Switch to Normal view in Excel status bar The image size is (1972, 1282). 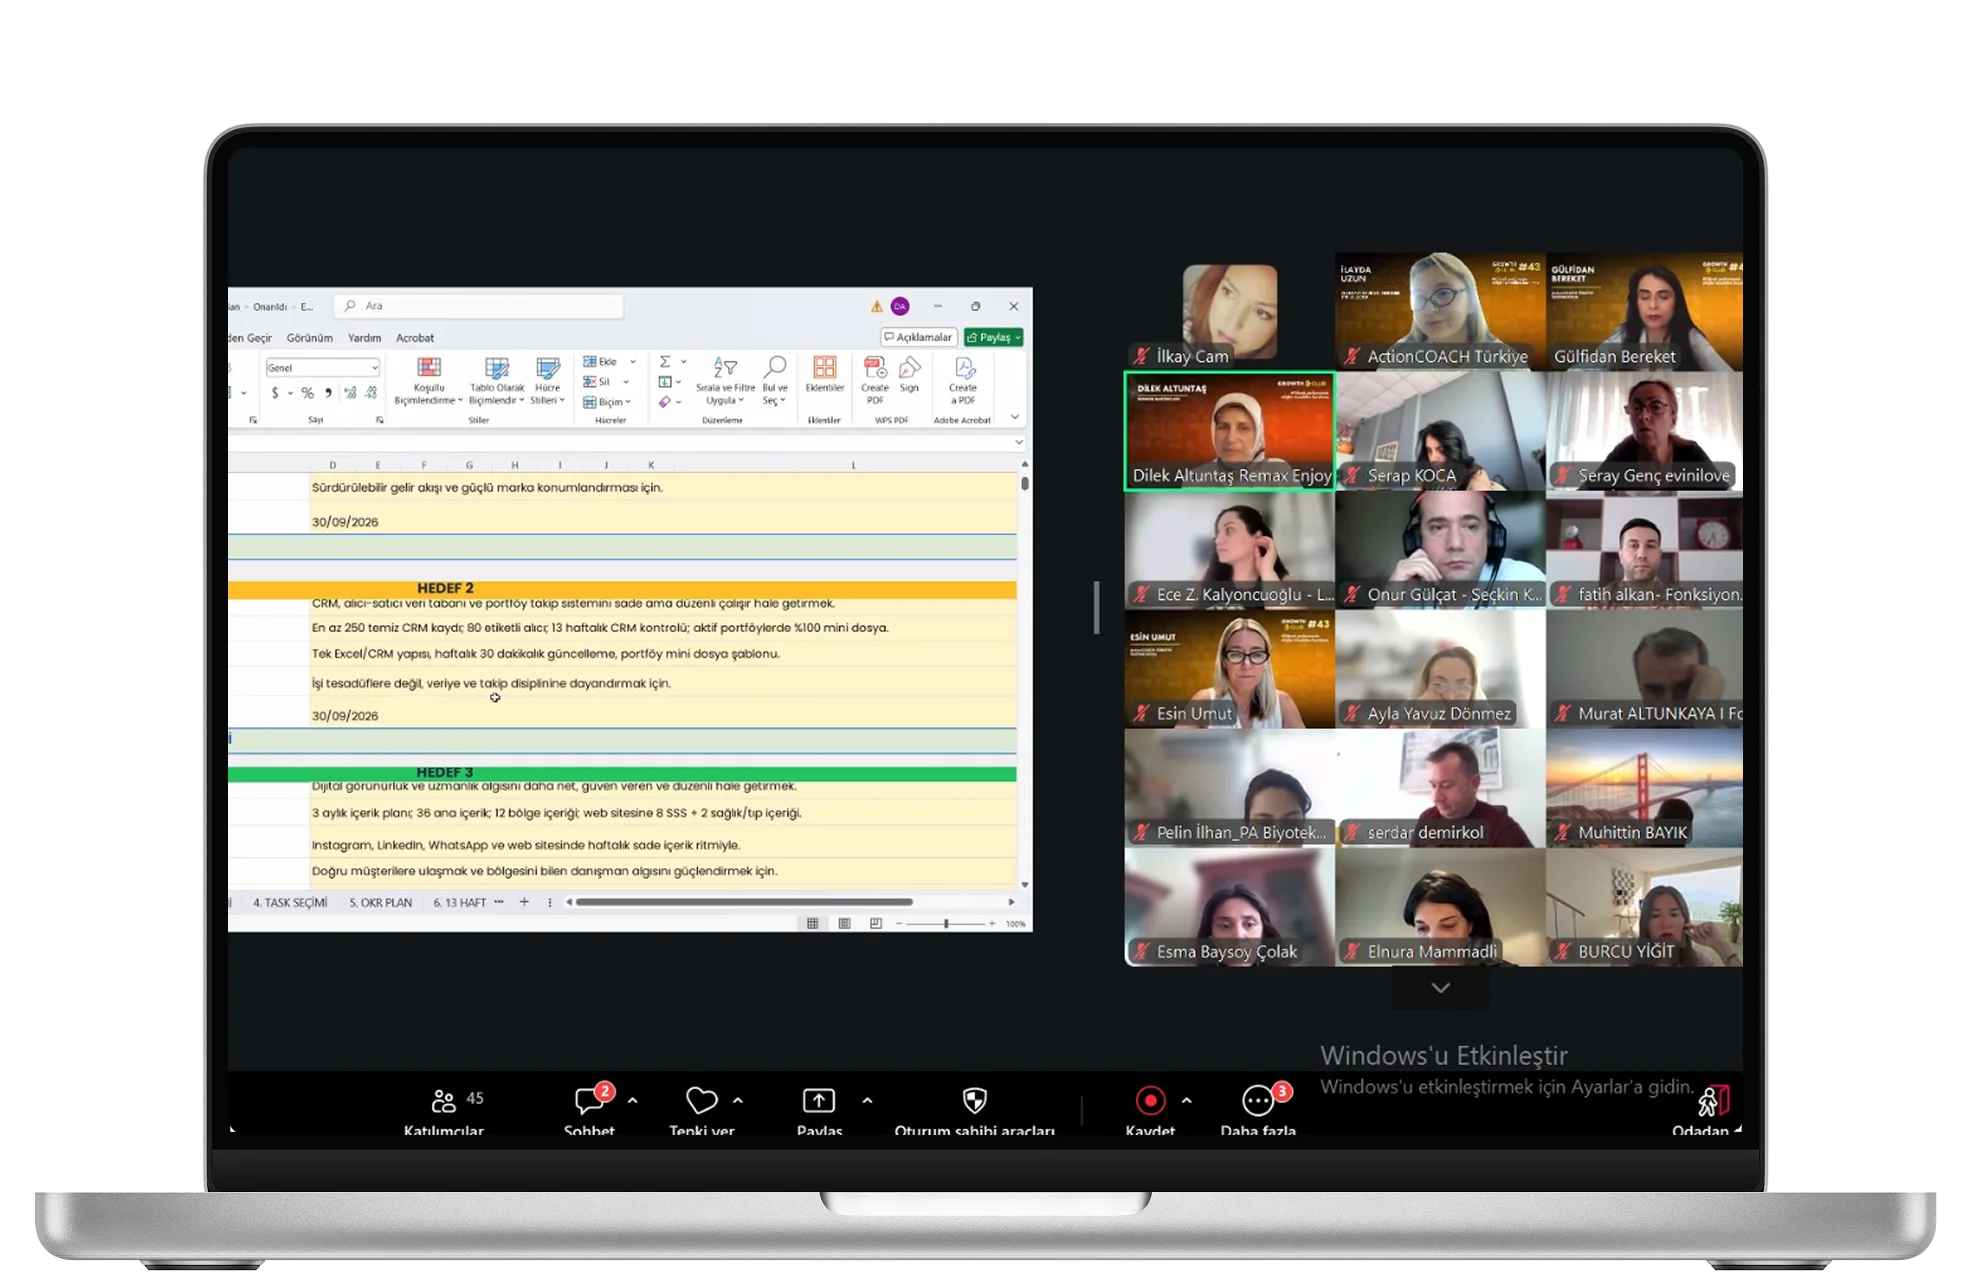(x=812, y=923)
